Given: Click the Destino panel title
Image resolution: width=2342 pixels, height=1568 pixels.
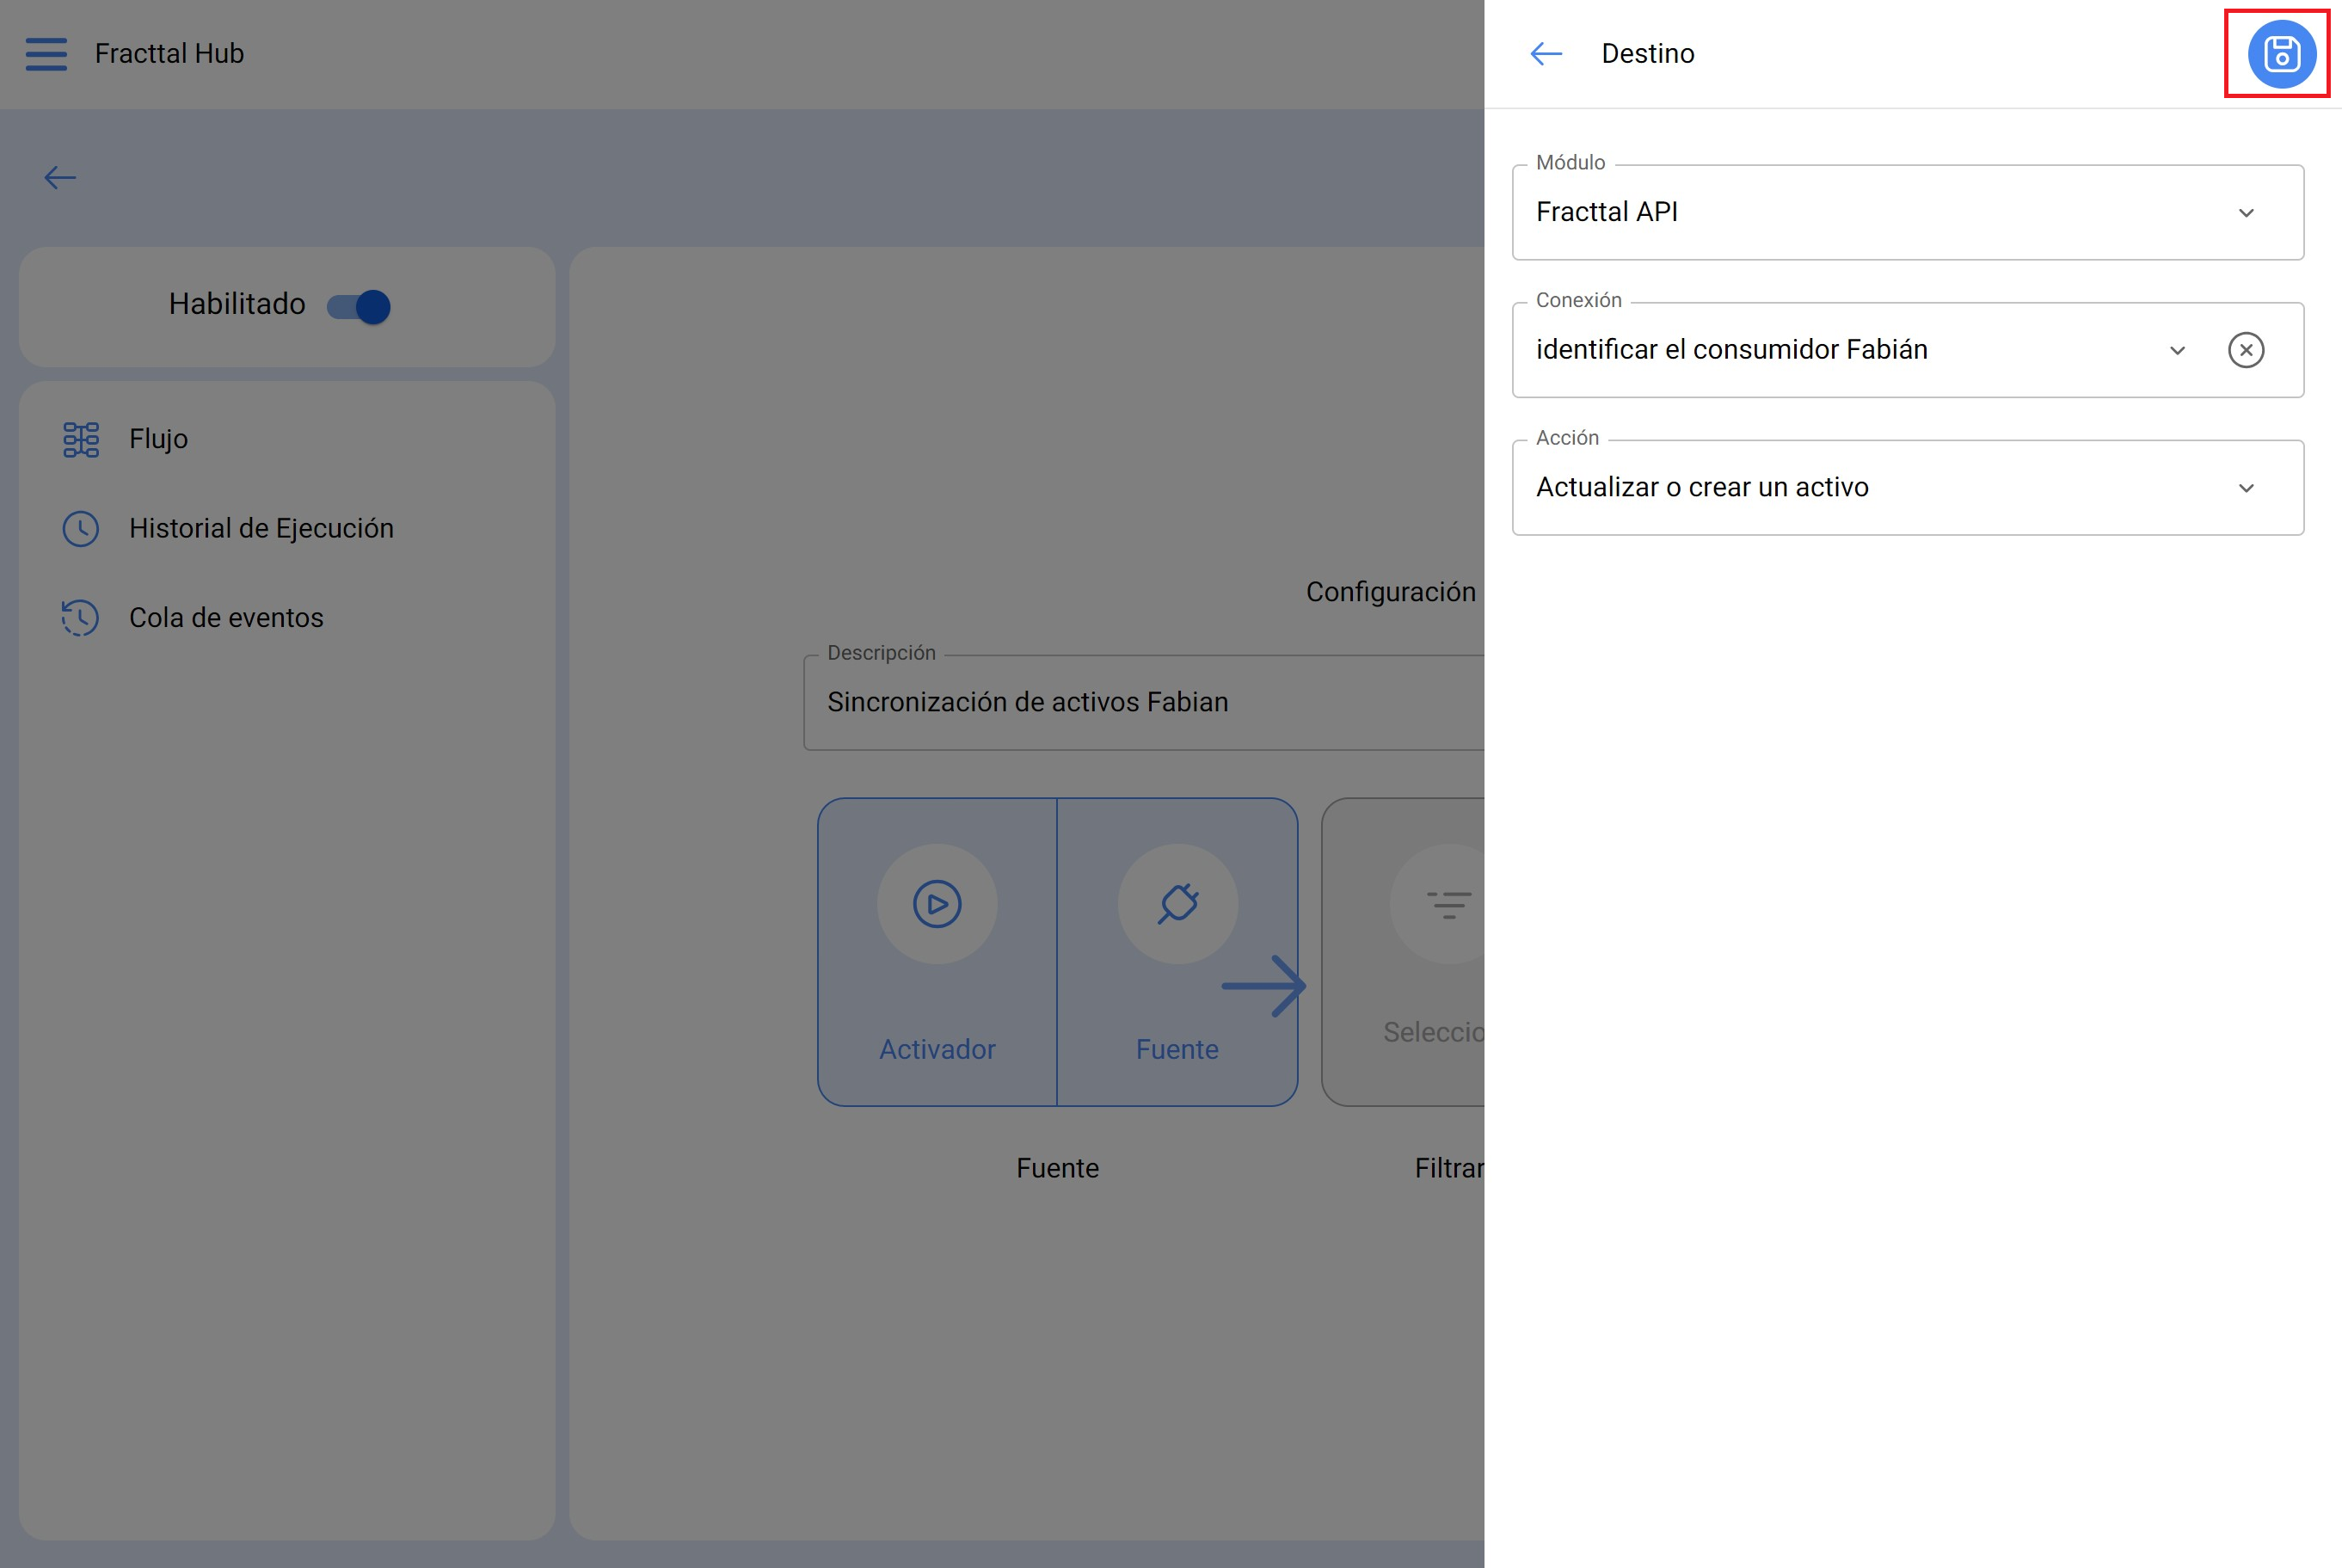Looking at the screenshot, I should click(x=1647, y=54).
